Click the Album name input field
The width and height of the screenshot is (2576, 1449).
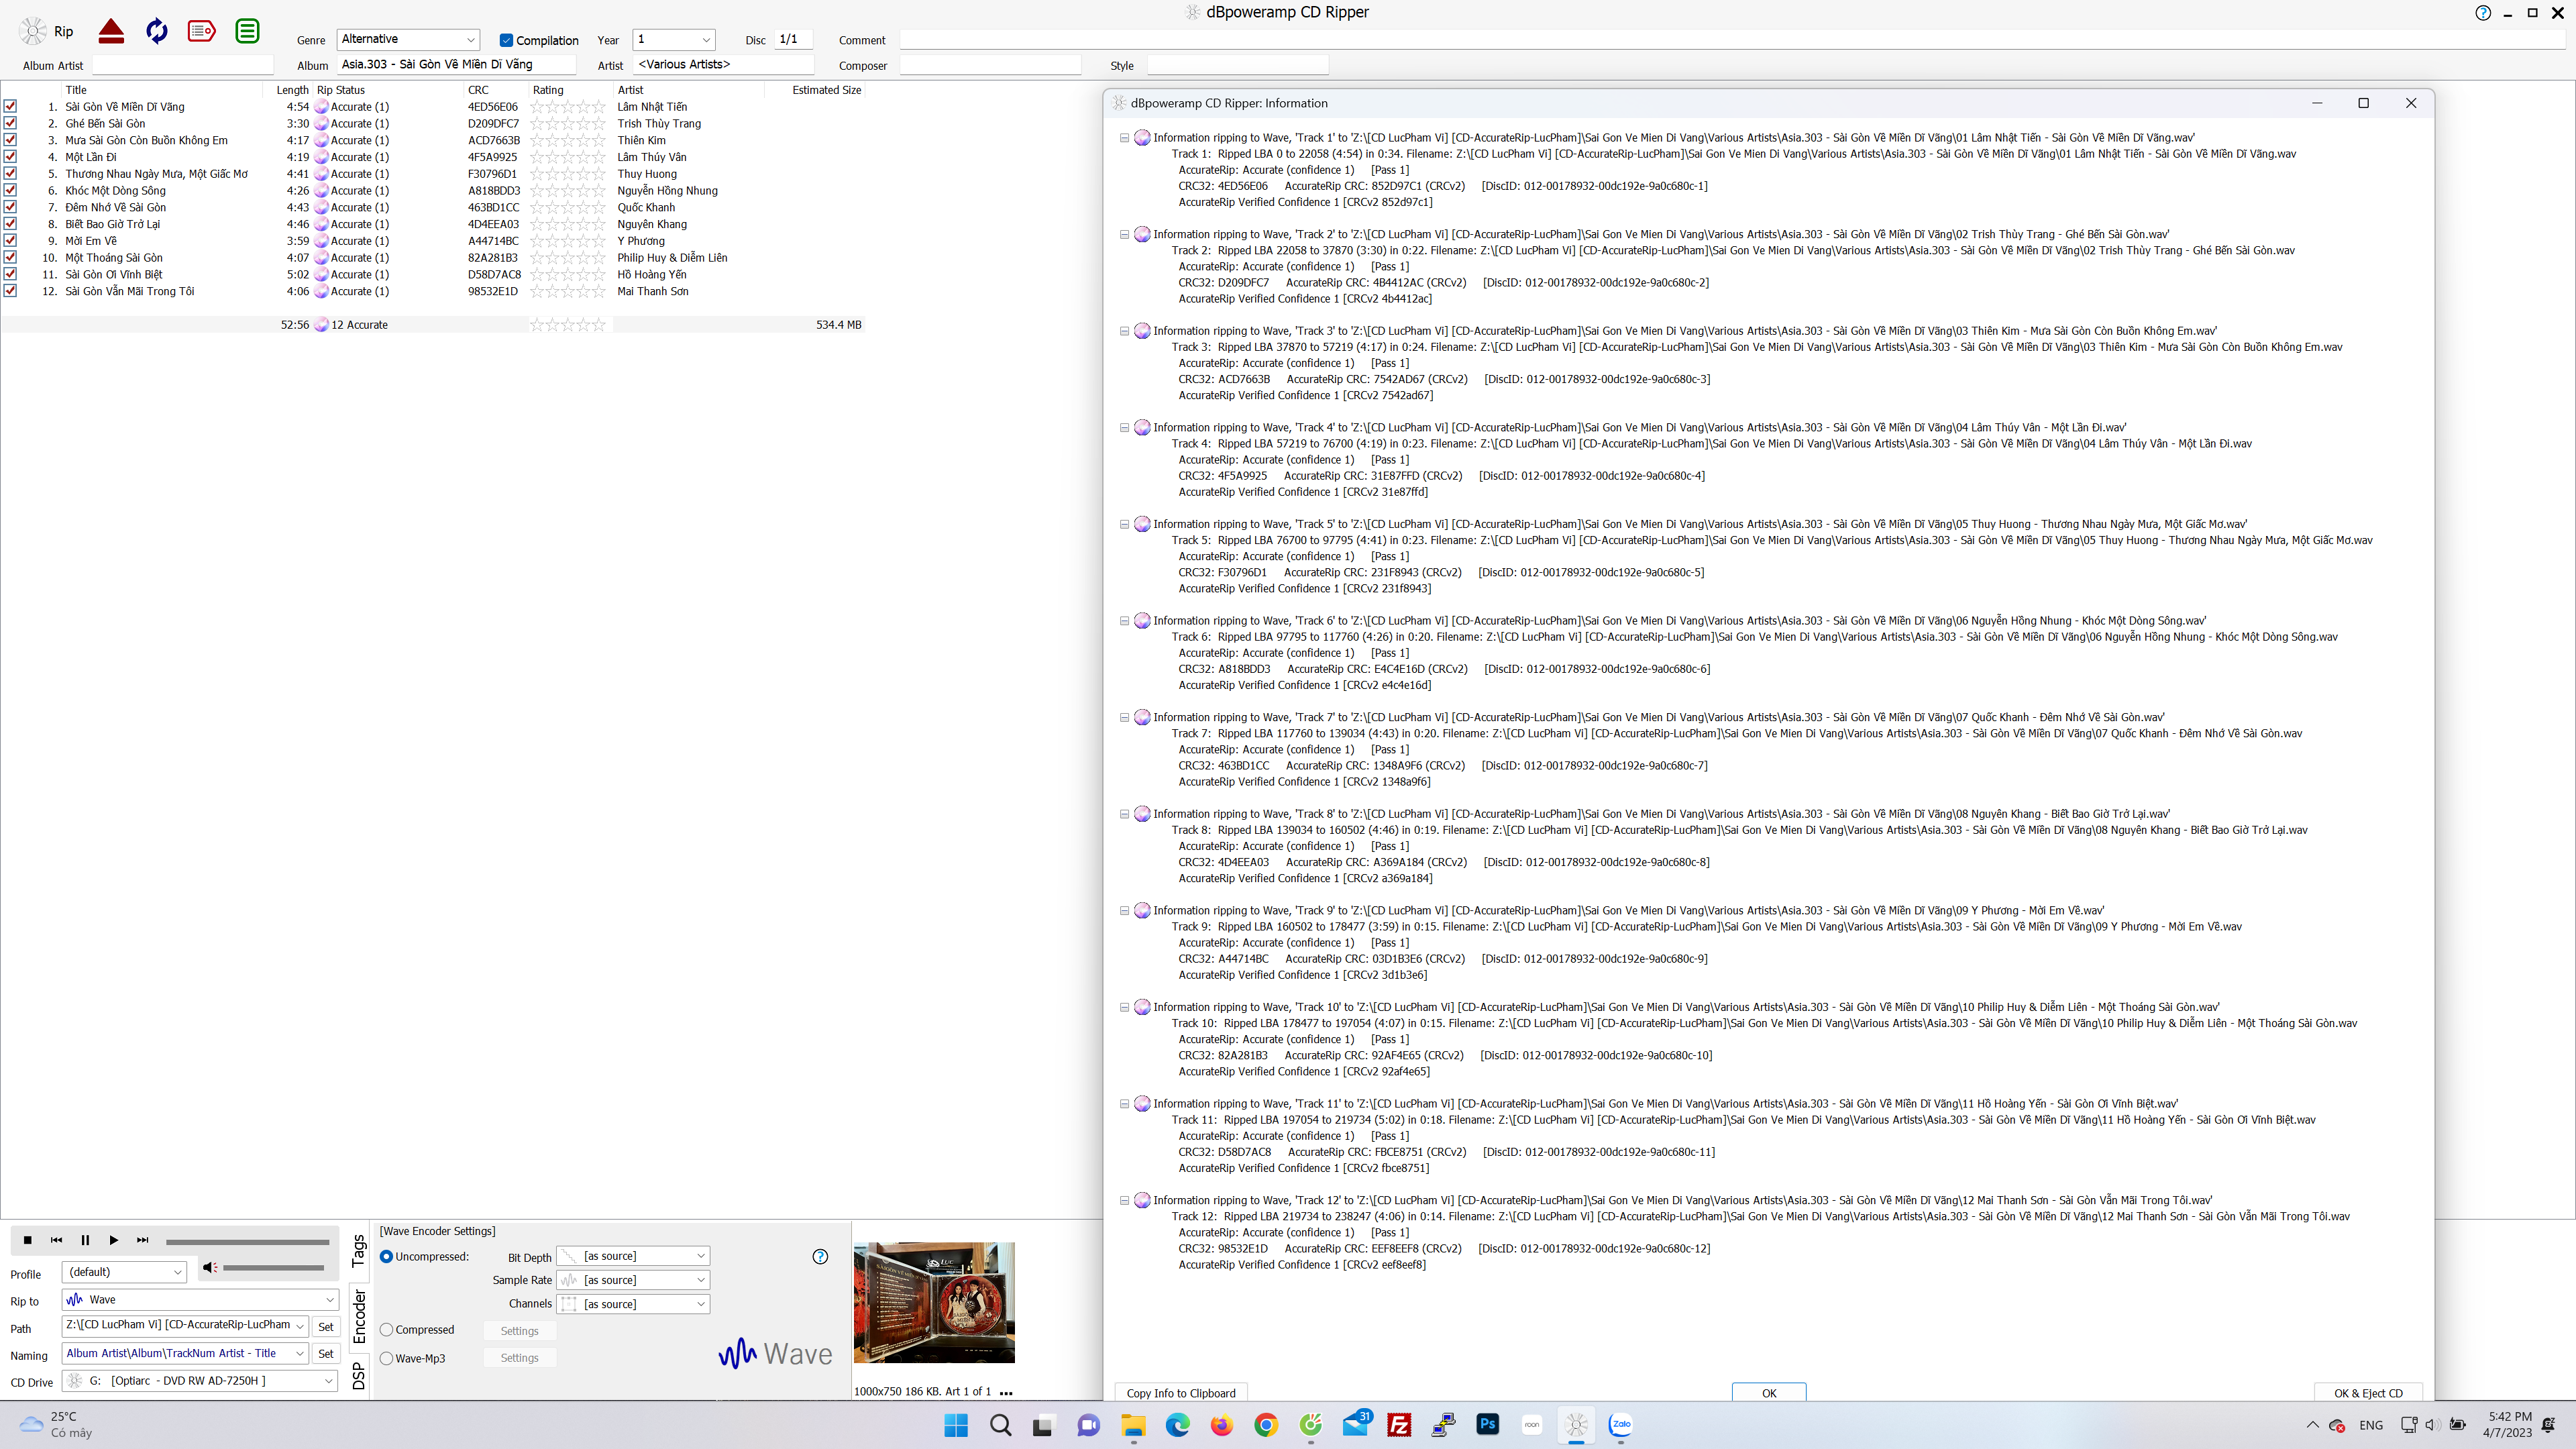455,64
